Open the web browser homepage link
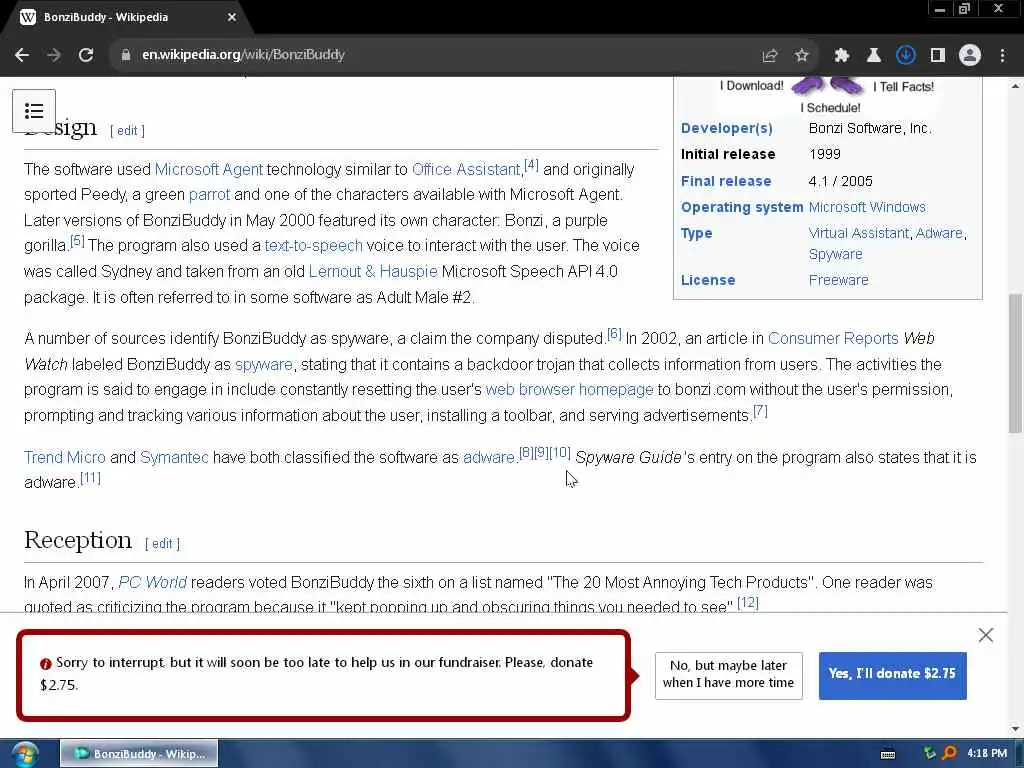This screenshot has width=1024, height=768. tap(569, 390)
